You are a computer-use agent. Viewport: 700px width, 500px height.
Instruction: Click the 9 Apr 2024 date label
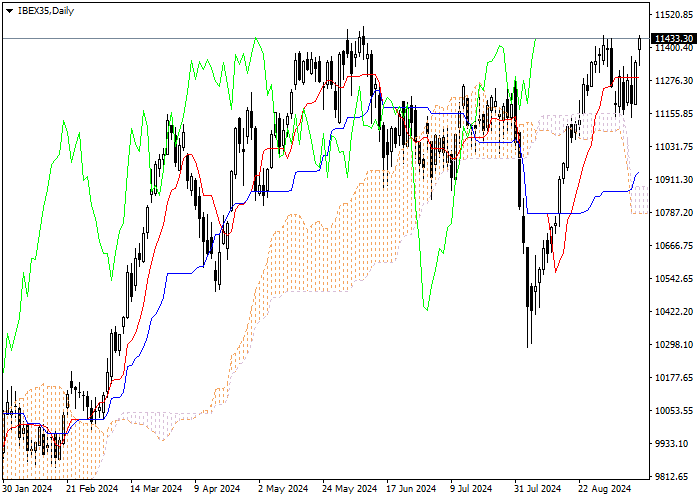(x=217, y=489)
